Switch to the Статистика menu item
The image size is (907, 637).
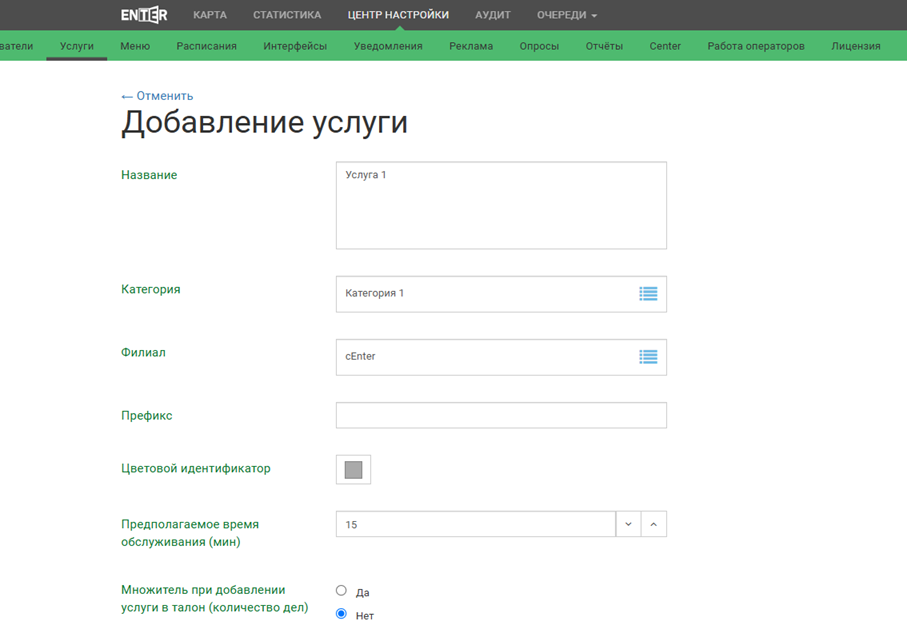point(287,15)
